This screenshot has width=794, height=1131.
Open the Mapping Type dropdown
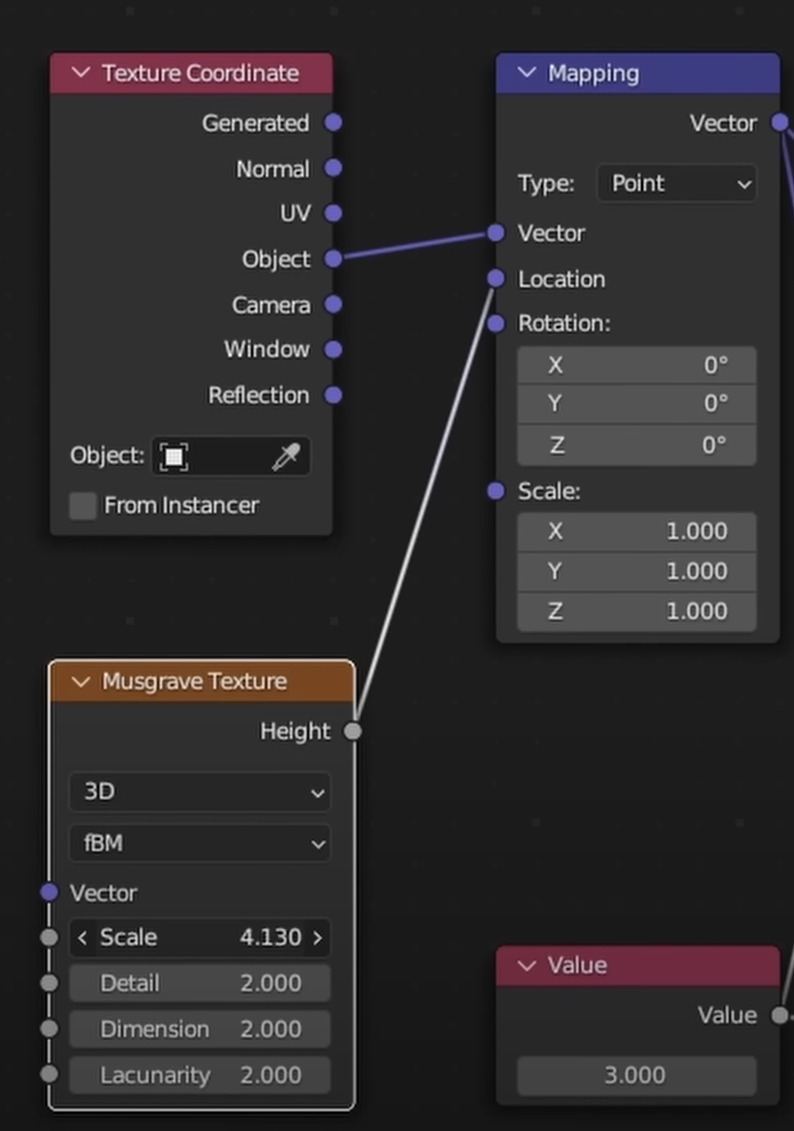click(676, 184)
